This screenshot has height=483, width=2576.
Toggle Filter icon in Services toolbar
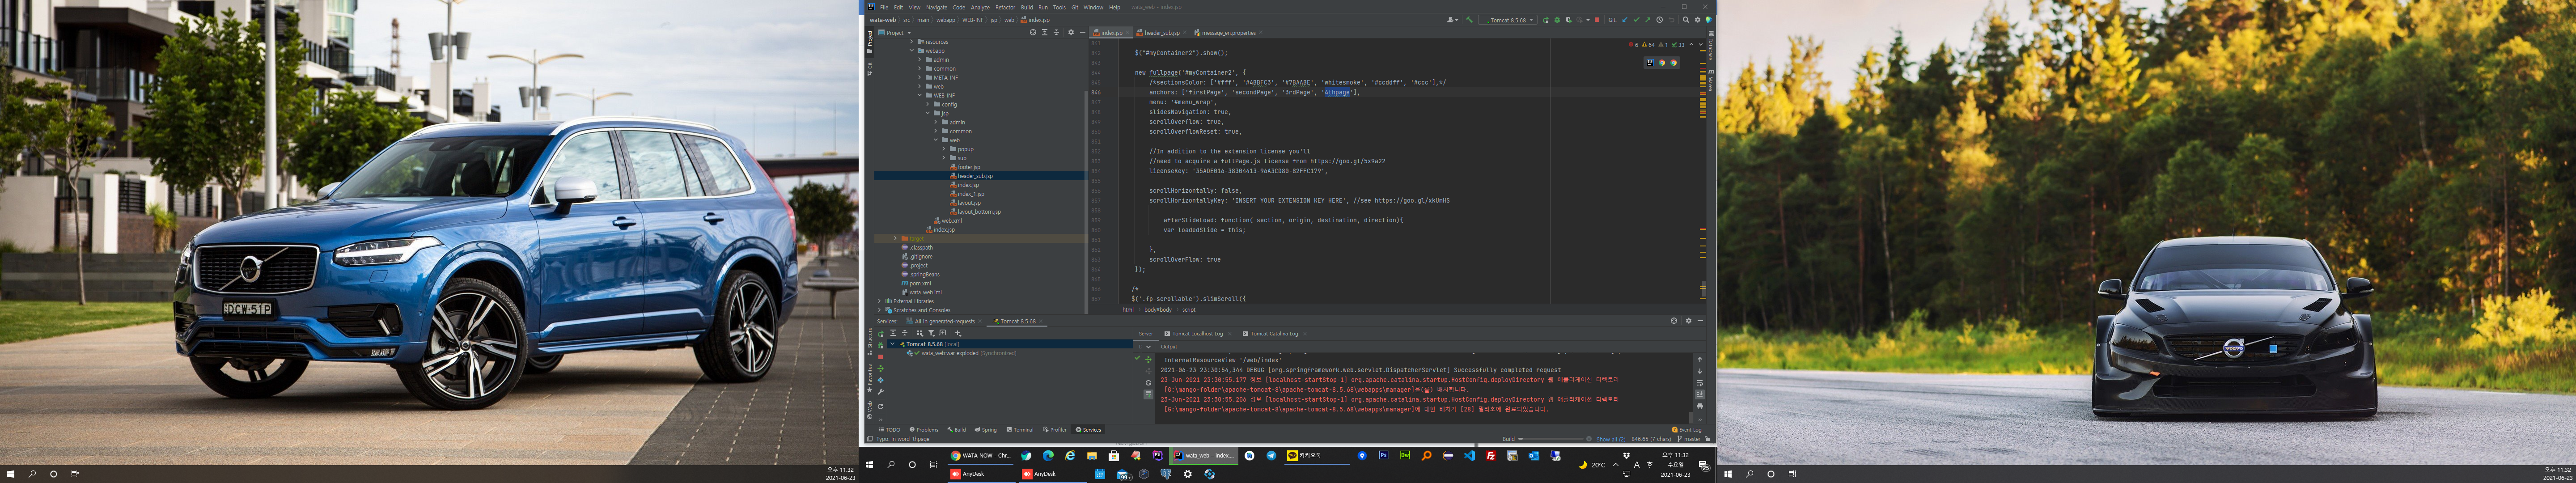[x=931, y=333]
